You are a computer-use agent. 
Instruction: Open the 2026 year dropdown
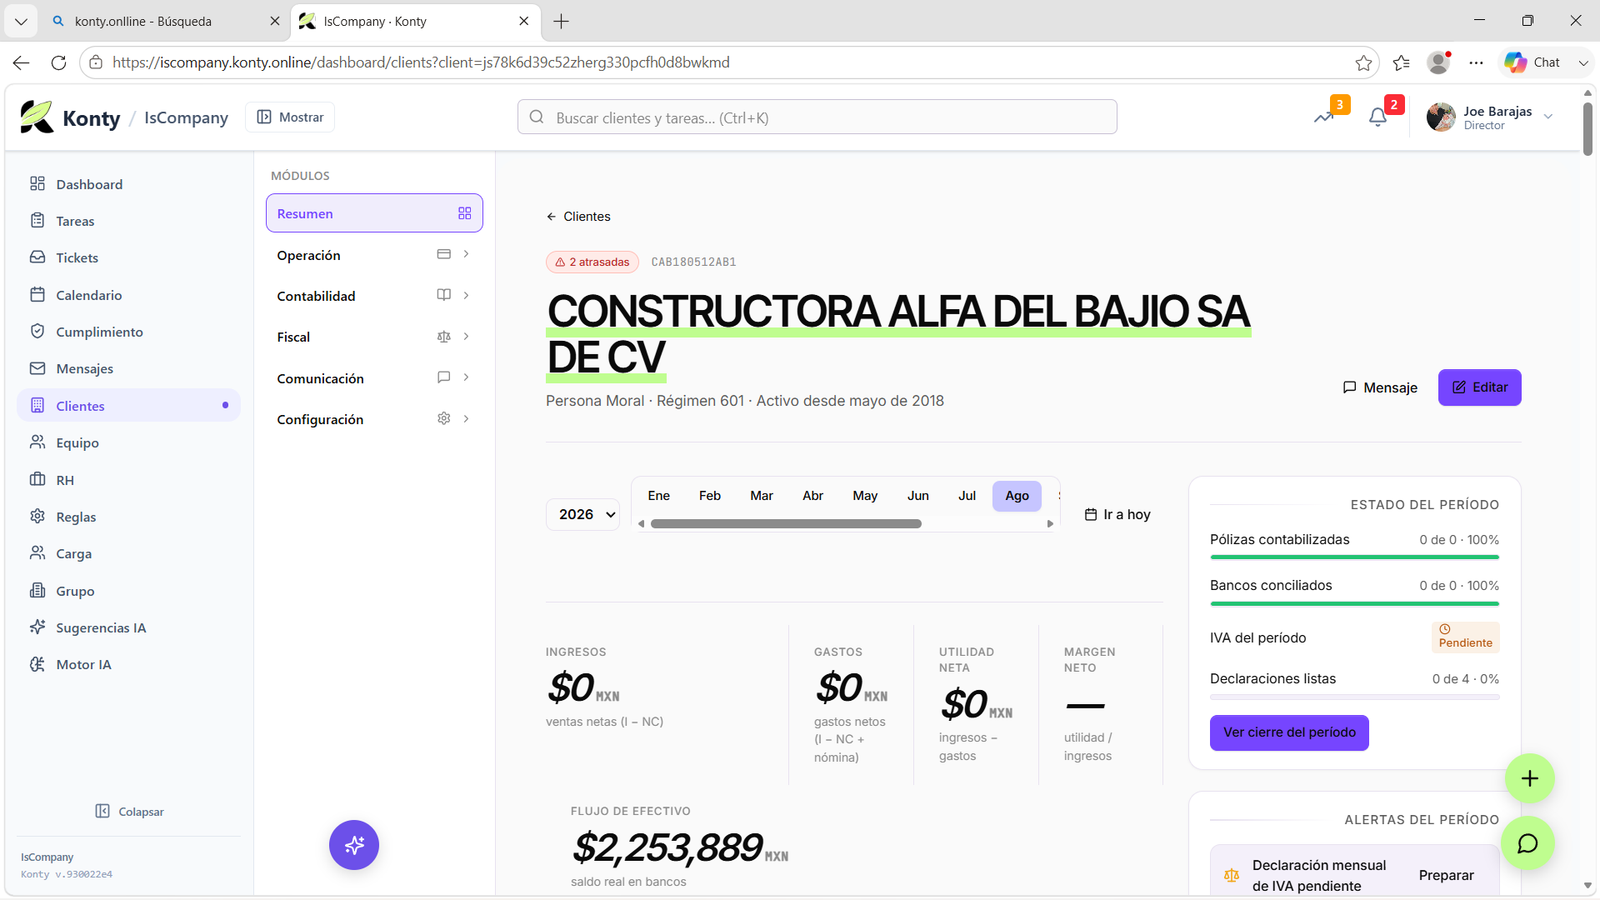click(x=583, y=514)
